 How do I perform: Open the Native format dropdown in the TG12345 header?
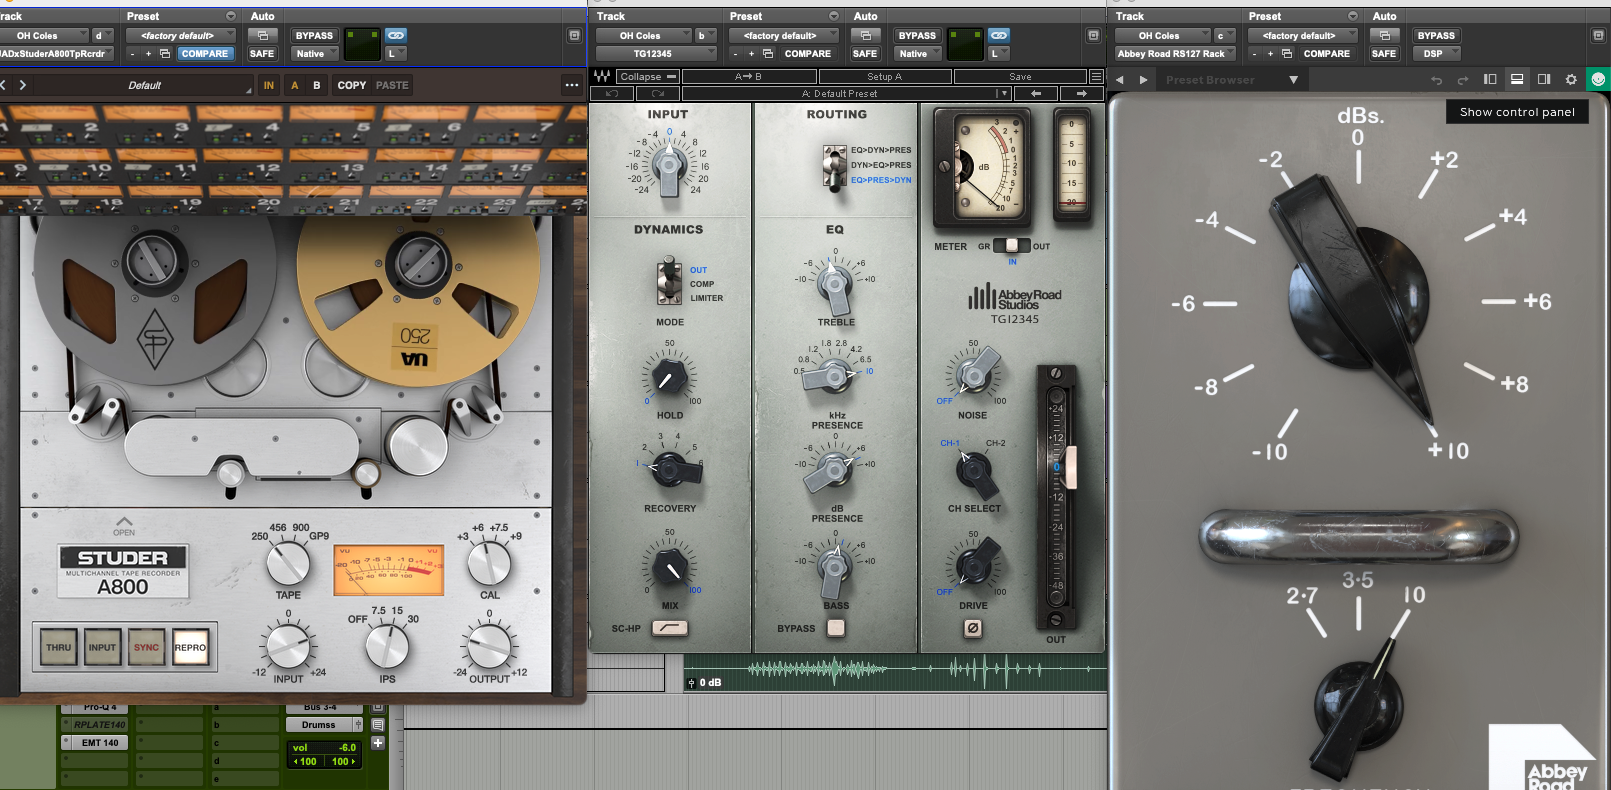[916, 54]
